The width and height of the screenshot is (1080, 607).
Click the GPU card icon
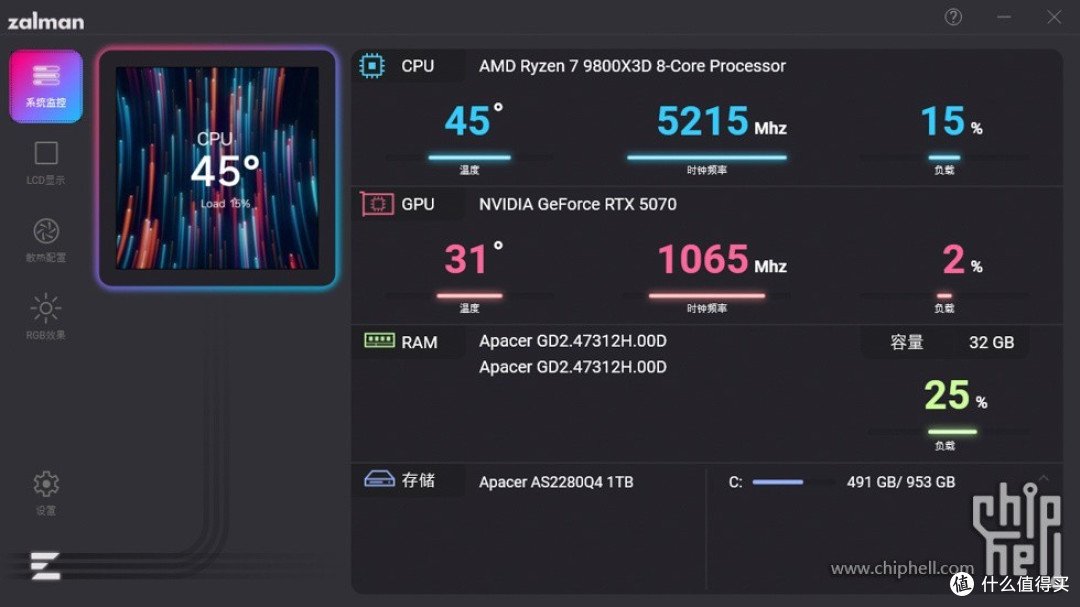point(377,204)
